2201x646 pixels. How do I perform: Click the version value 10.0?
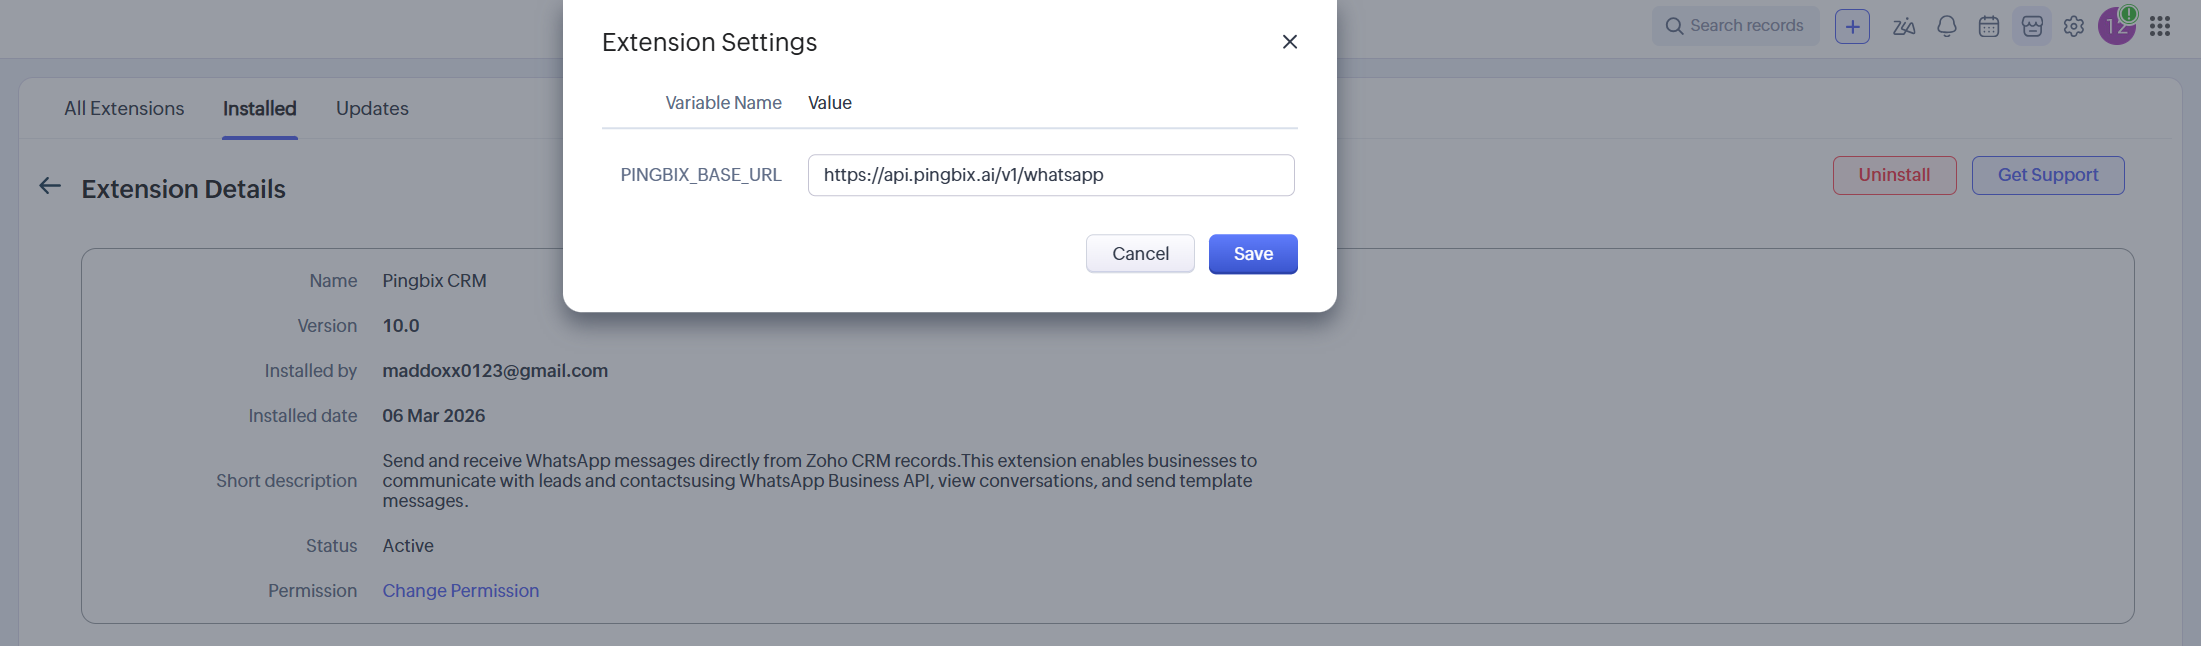[x=401, y=326]
